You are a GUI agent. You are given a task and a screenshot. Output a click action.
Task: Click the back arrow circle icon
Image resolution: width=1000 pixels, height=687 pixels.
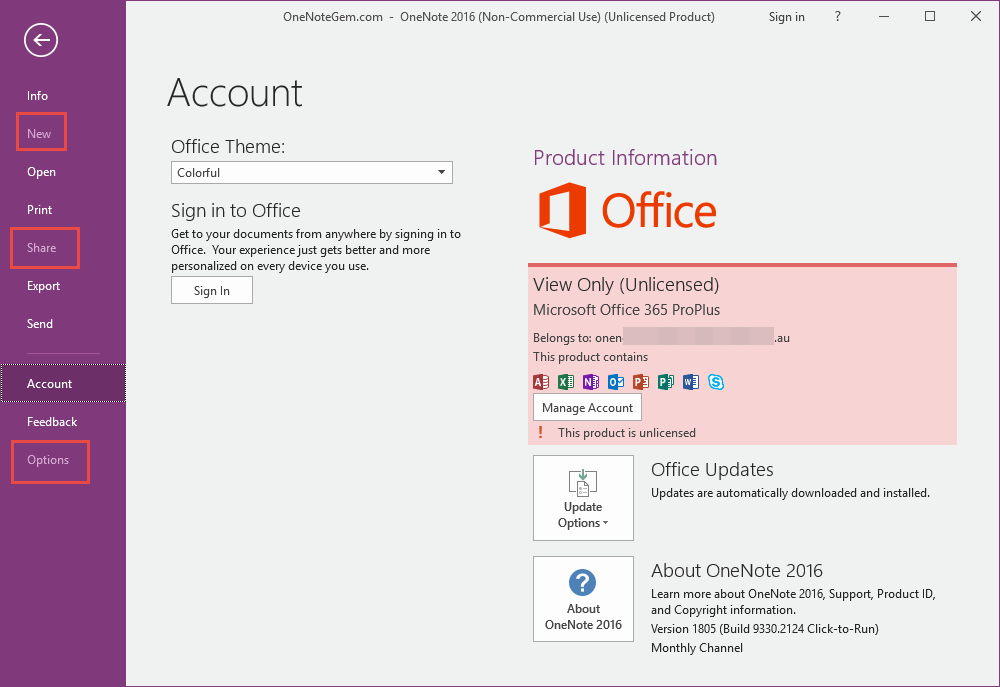coord(41,40)
